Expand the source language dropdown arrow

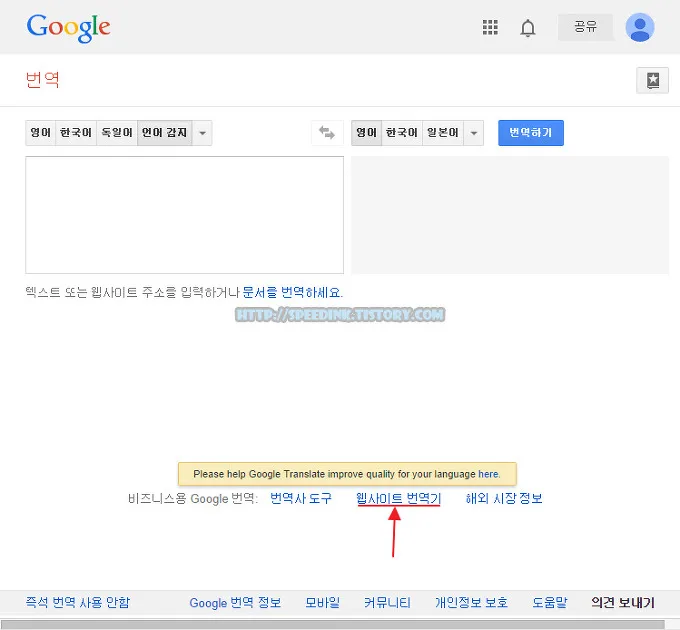coord(202,133)
